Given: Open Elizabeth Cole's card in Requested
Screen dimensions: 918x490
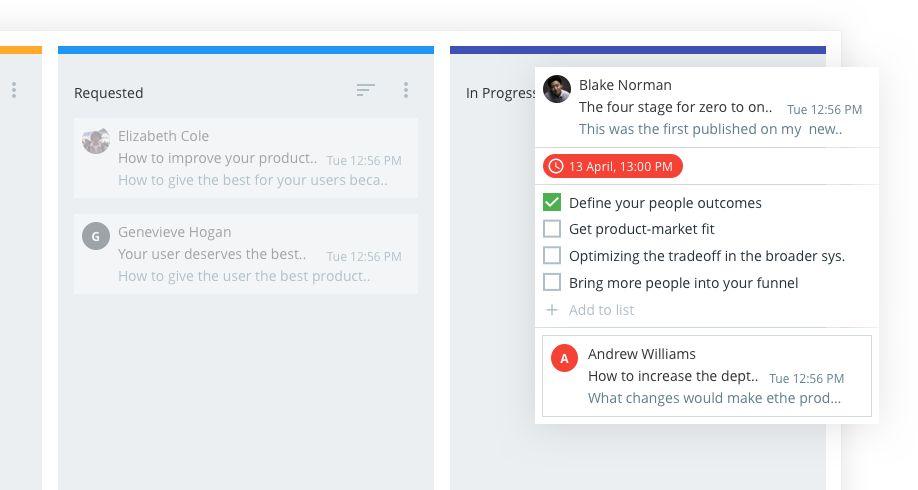Looking at the screenshot, I should (x=246, y=158).
